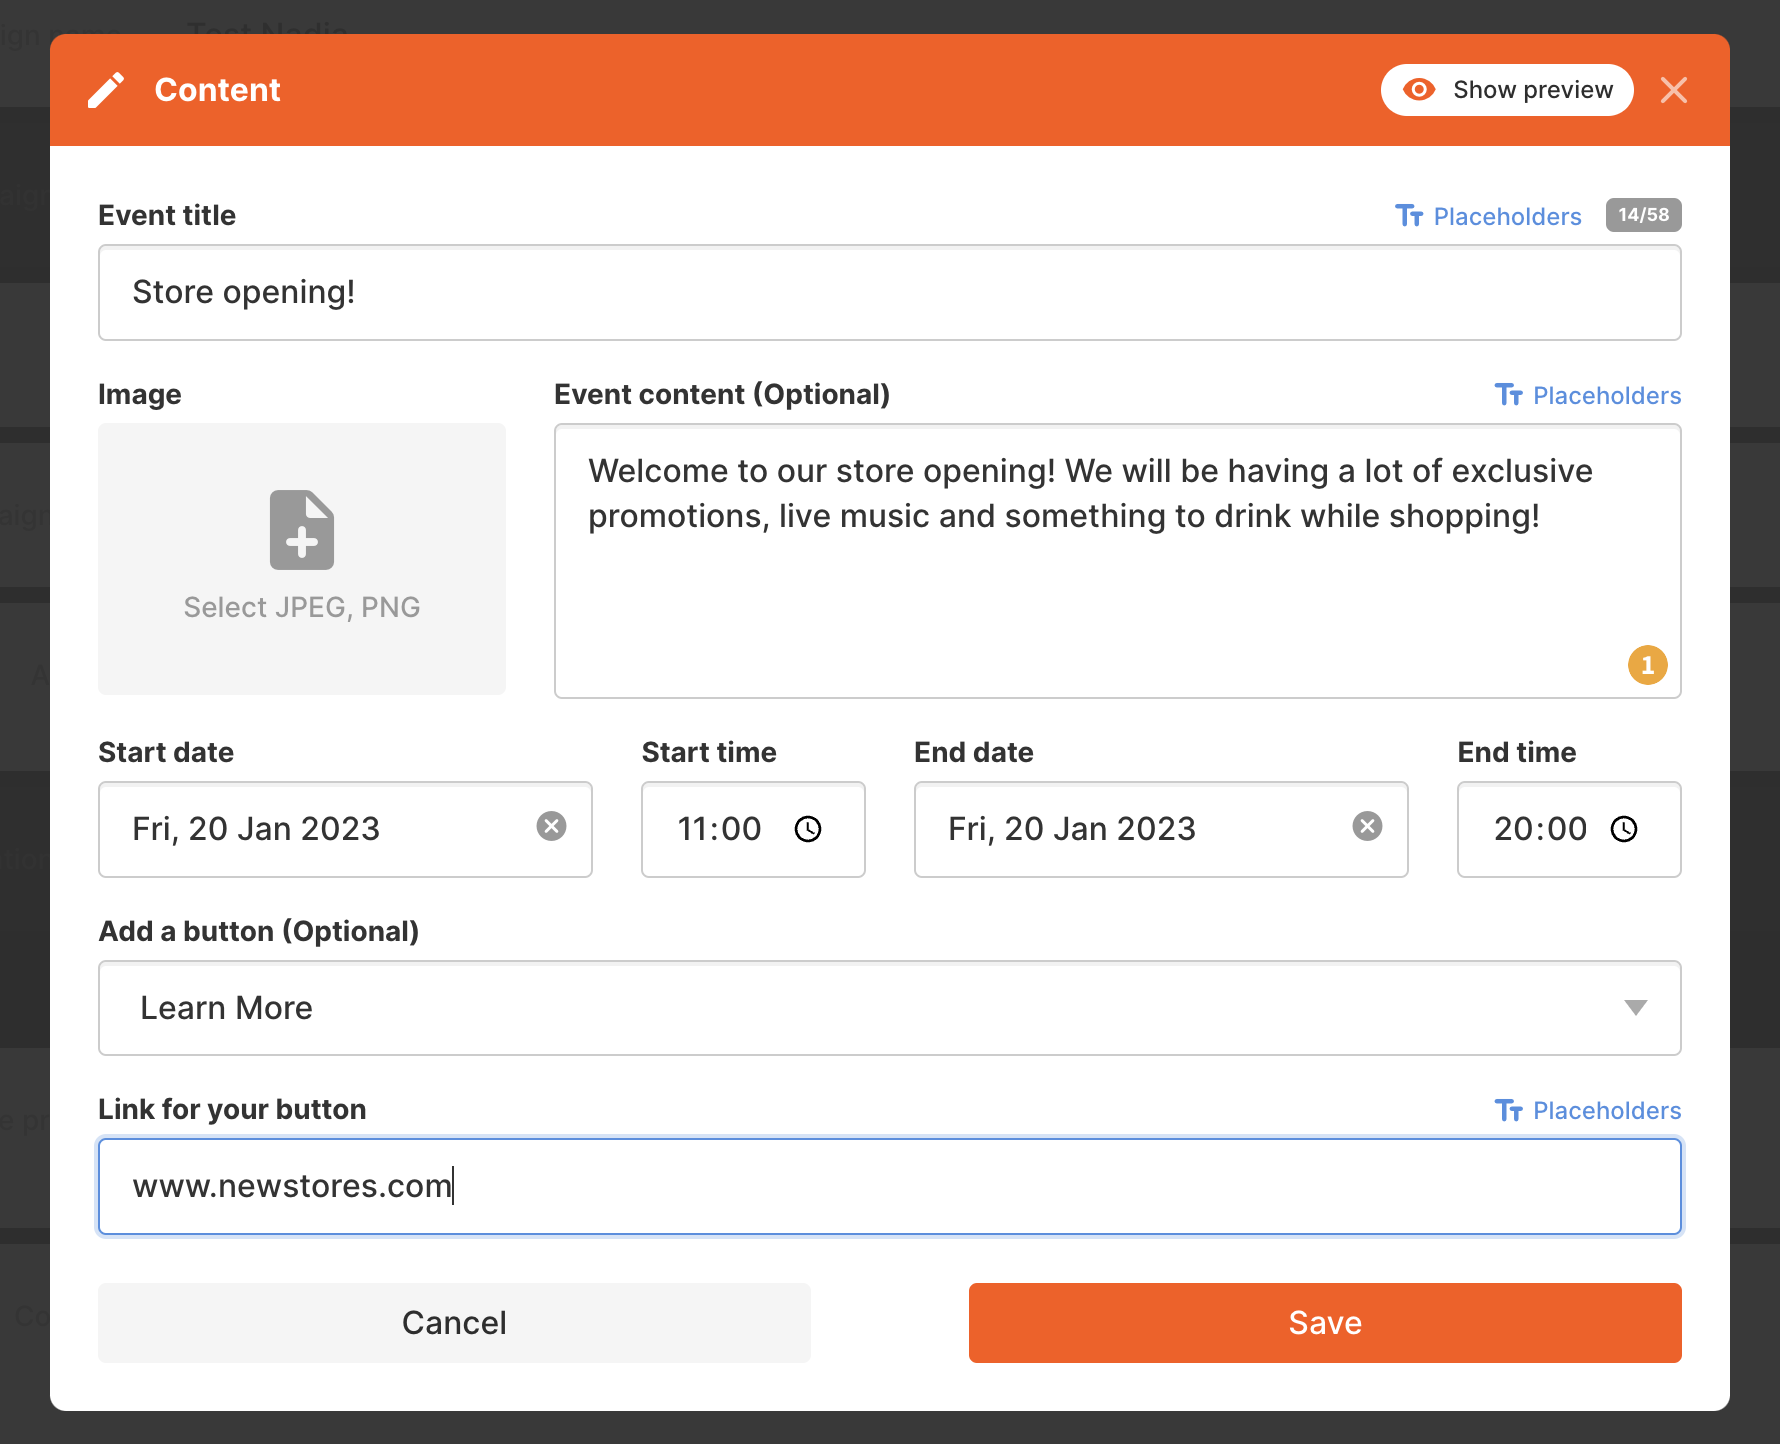Viewport: 1780px width, 1444px height.
Task: Close the Content dialog with X
Action: 1674,90
